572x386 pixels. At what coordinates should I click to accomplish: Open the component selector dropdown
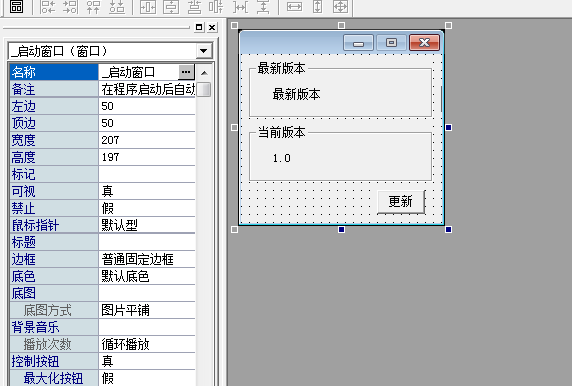[204, 51]
